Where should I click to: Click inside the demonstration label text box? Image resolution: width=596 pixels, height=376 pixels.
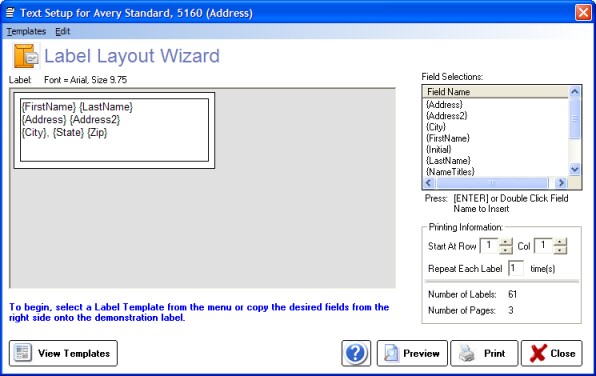pyautogui.click(x=114, y=130)
